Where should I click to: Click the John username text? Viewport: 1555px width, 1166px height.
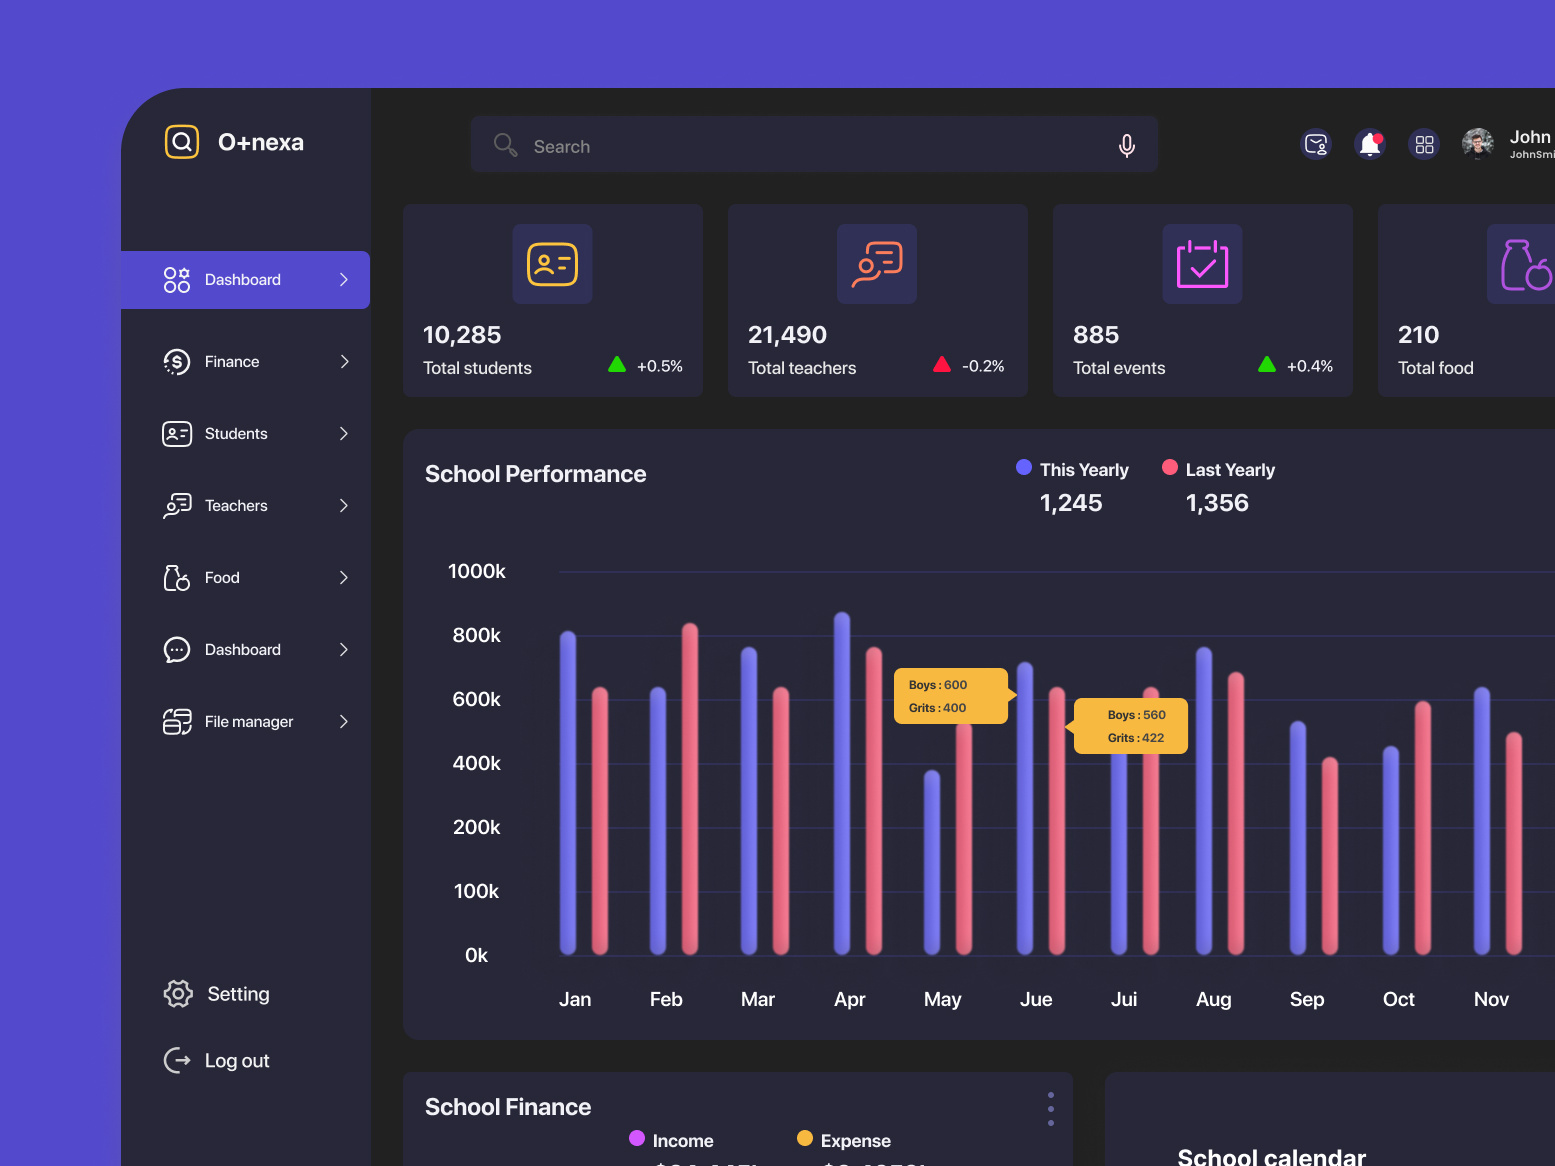[x=1530, y=137]
